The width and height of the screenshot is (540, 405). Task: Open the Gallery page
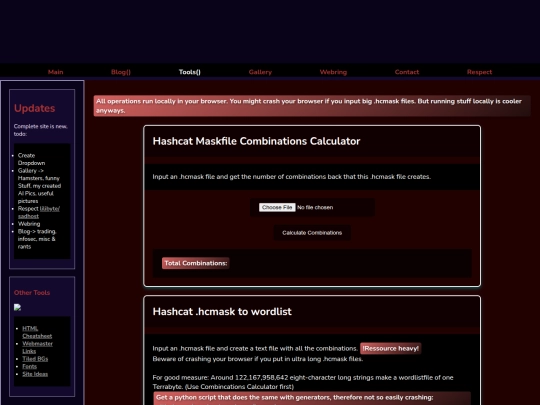[260, 72]
